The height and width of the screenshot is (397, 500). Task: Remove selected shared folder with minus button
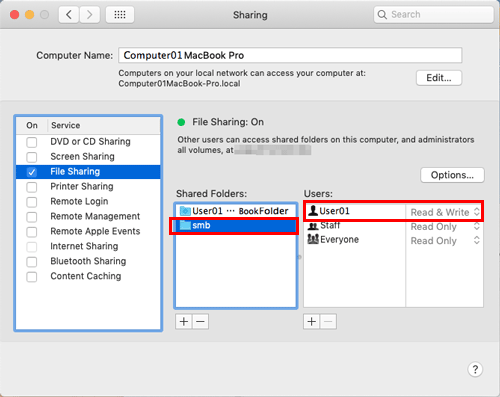pos(200,322)
